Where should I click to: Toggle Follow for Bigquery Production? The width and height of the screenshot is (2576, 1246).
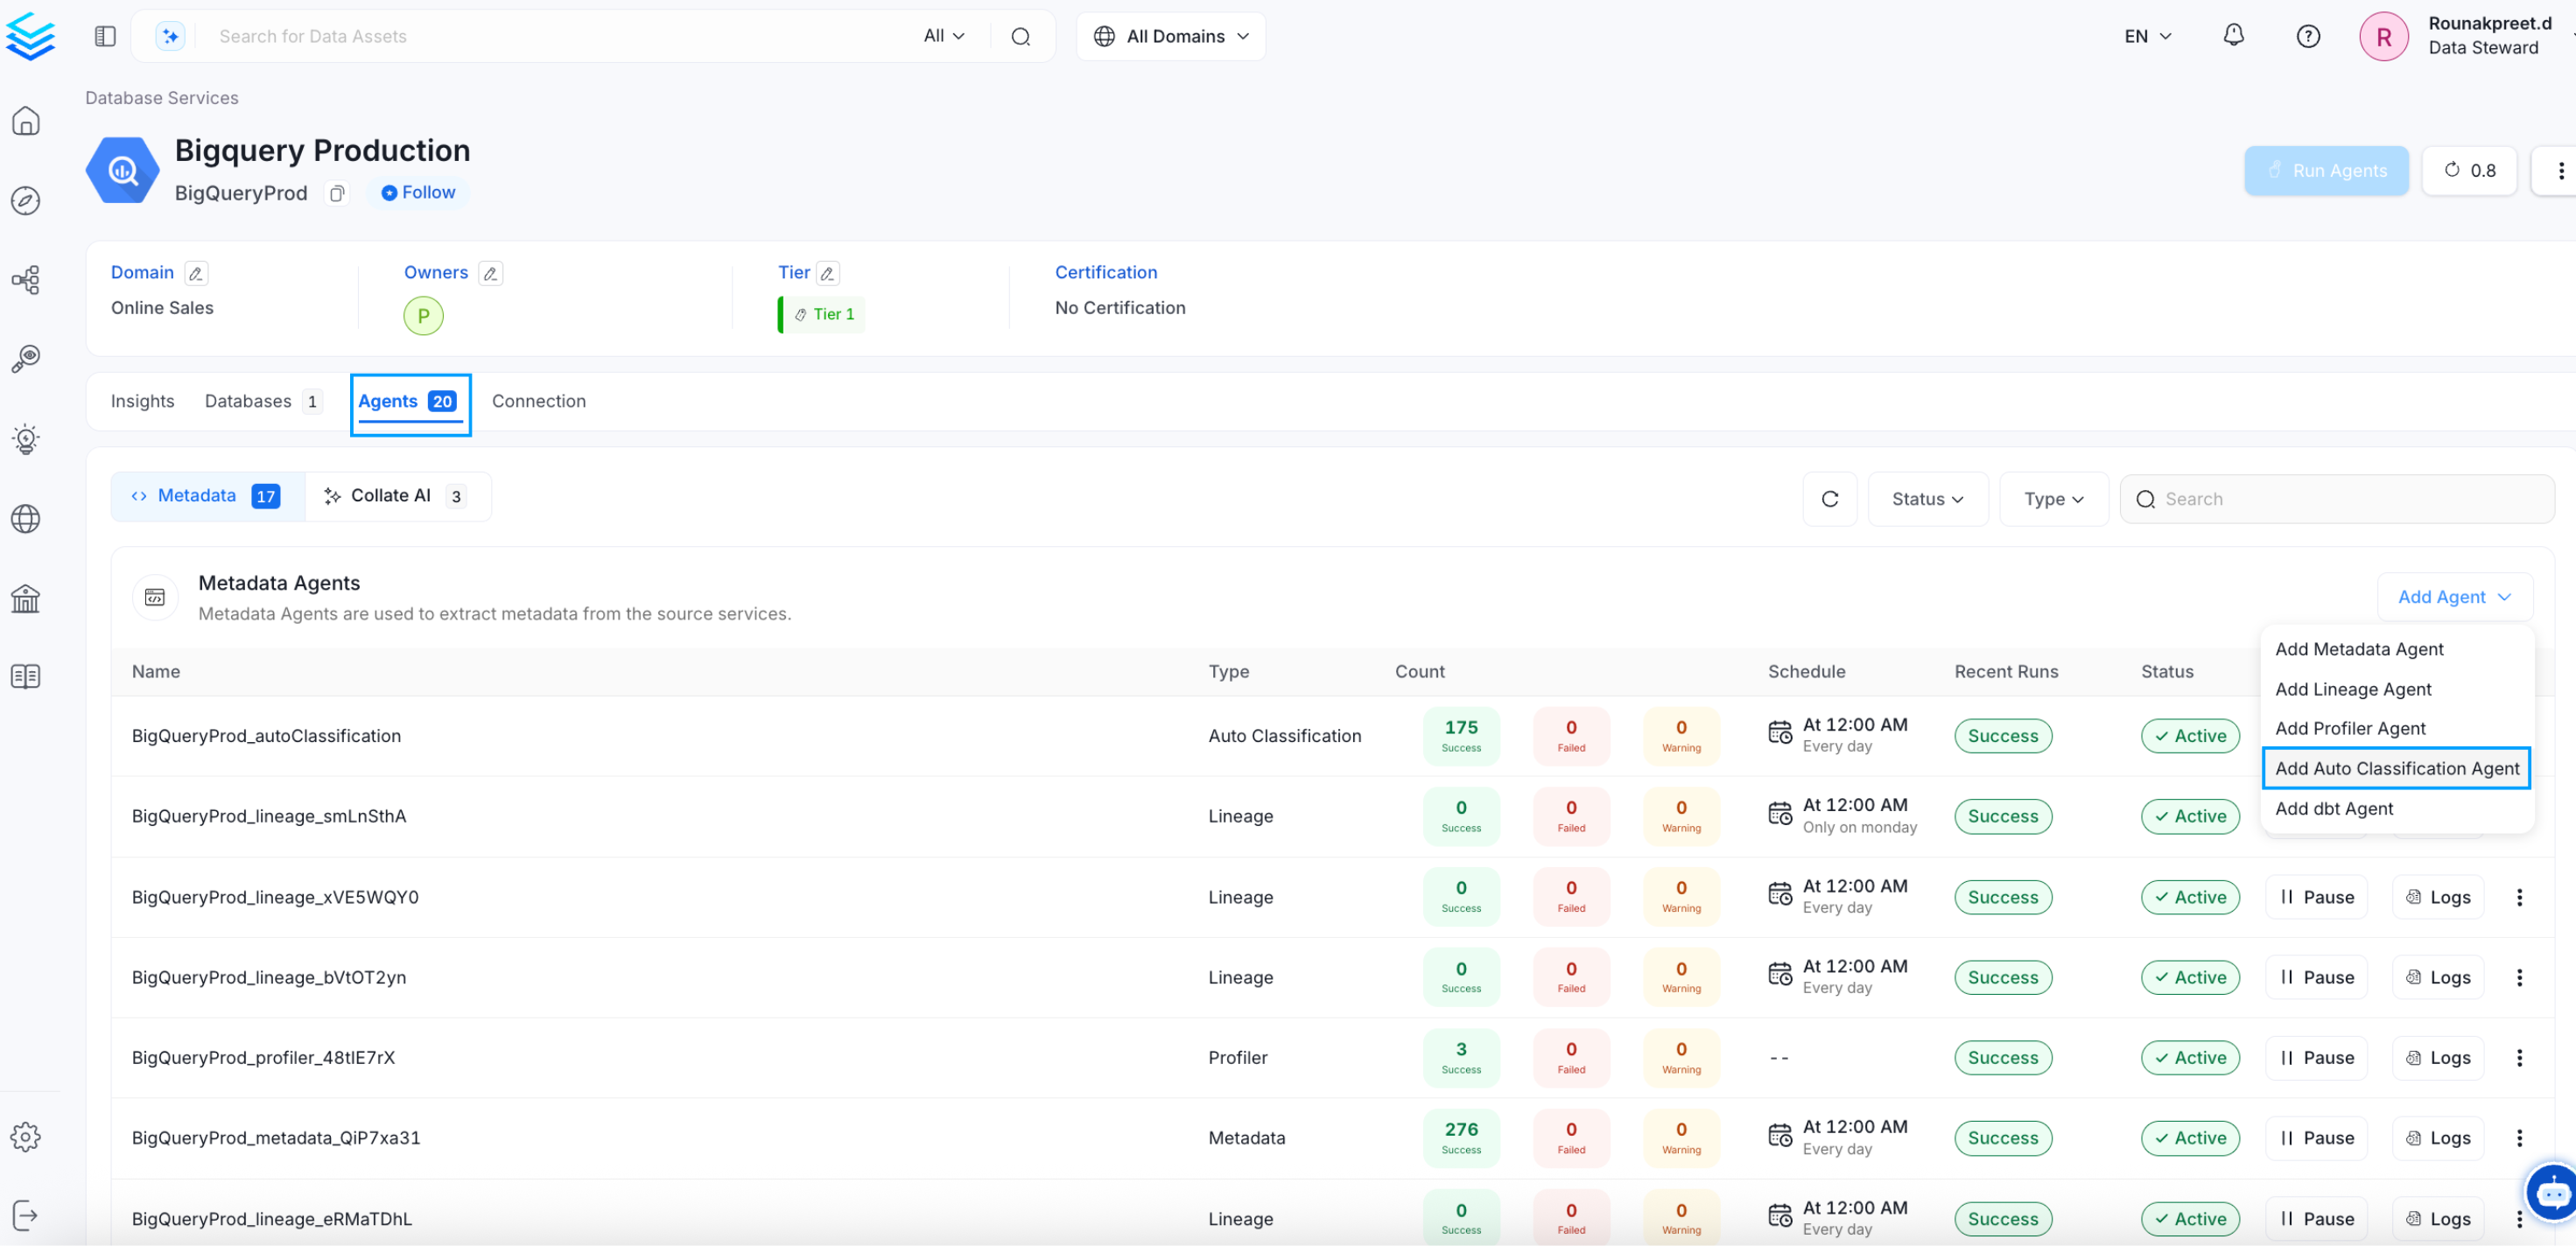pyautogui.click(x=418, y=192)
